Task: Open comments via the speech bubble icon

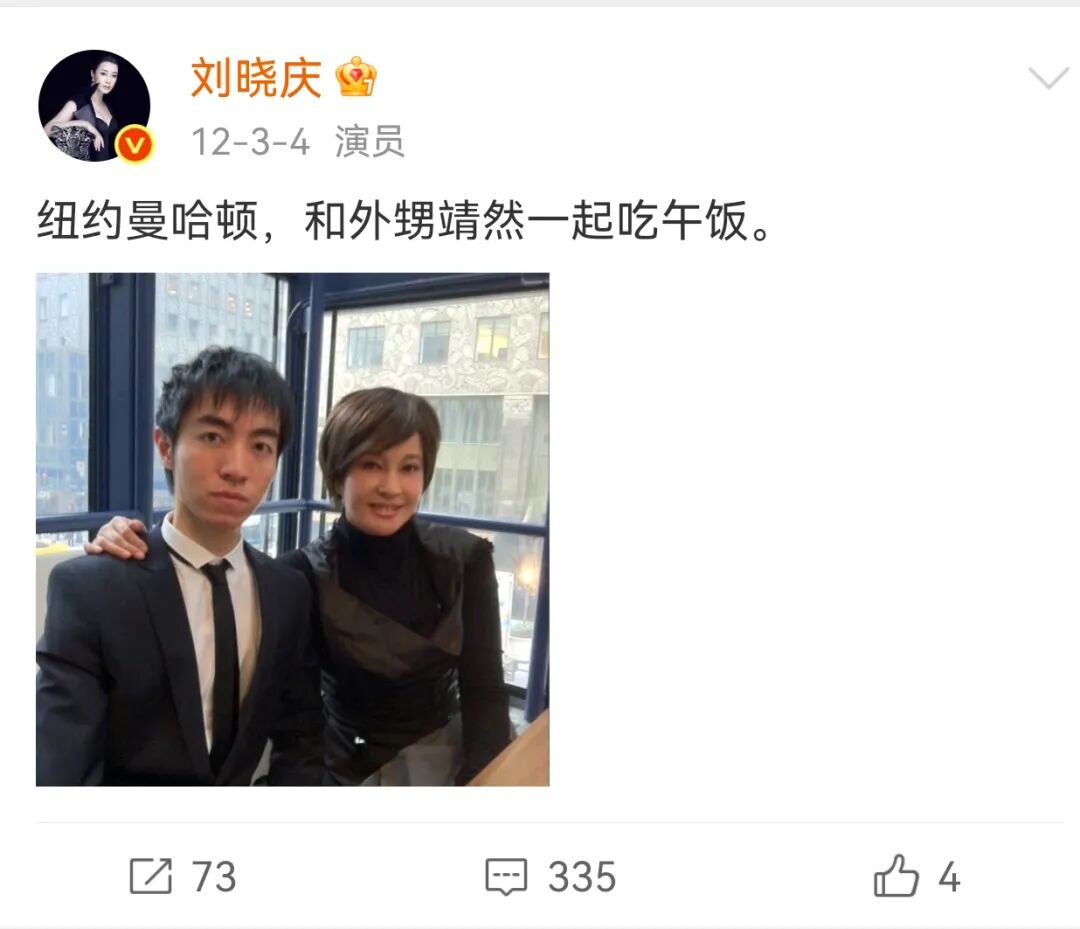Action: [506, 877]
